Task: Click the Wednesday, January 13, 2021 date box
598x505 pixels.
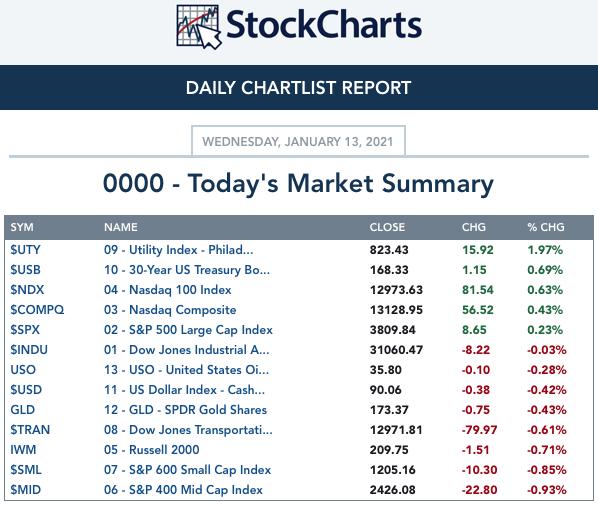Action: click(298, 141)
